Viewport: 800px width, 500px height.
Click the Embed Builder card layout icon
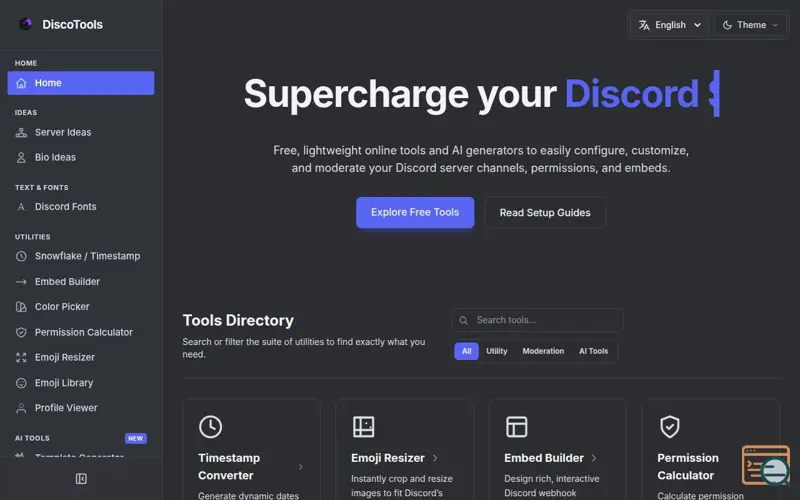[x=516, y=427]
